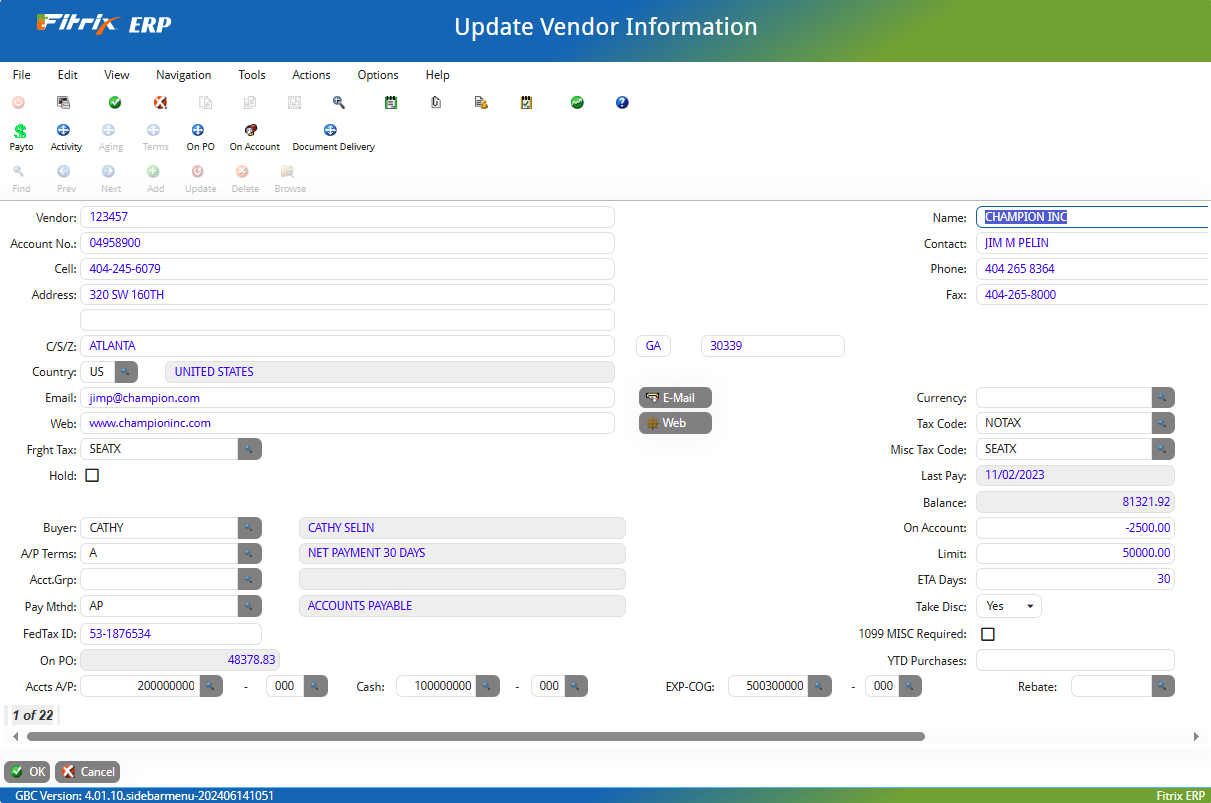Click the Cancel button at the bottom
The image size is (1211, 803).
click(x=88, y=772)
